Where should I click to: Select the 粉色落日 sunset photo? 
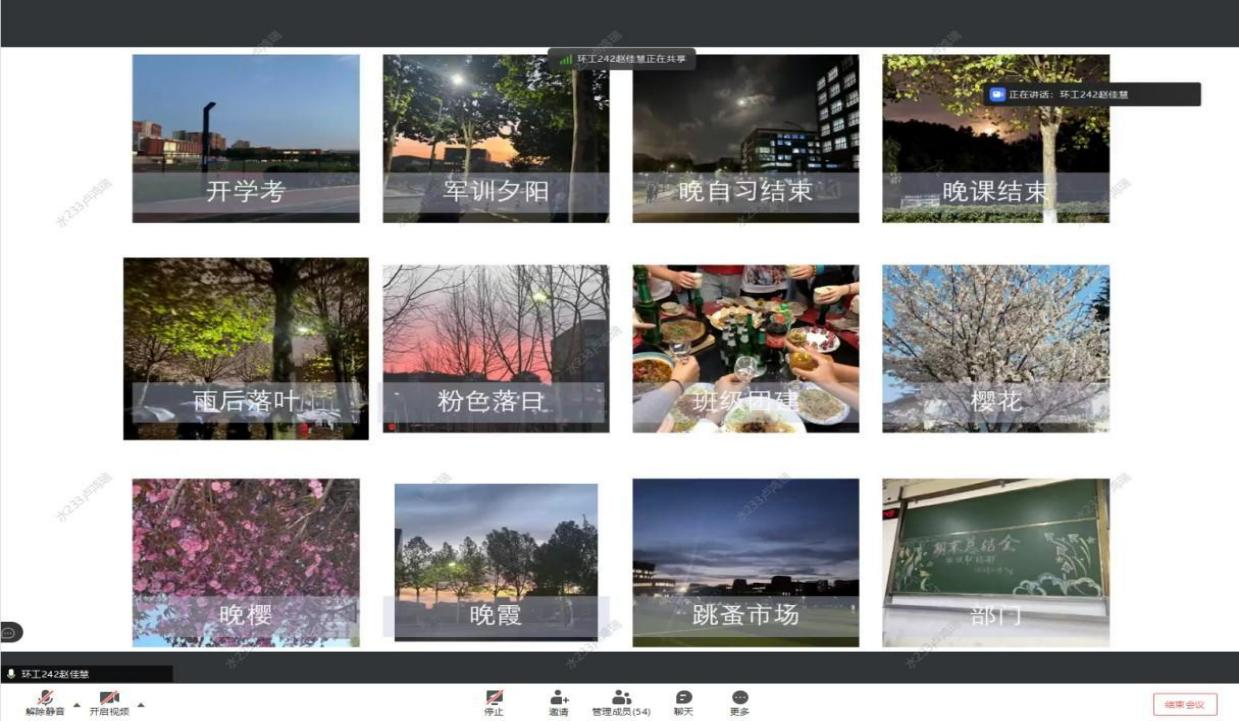(x=496, y=348)
